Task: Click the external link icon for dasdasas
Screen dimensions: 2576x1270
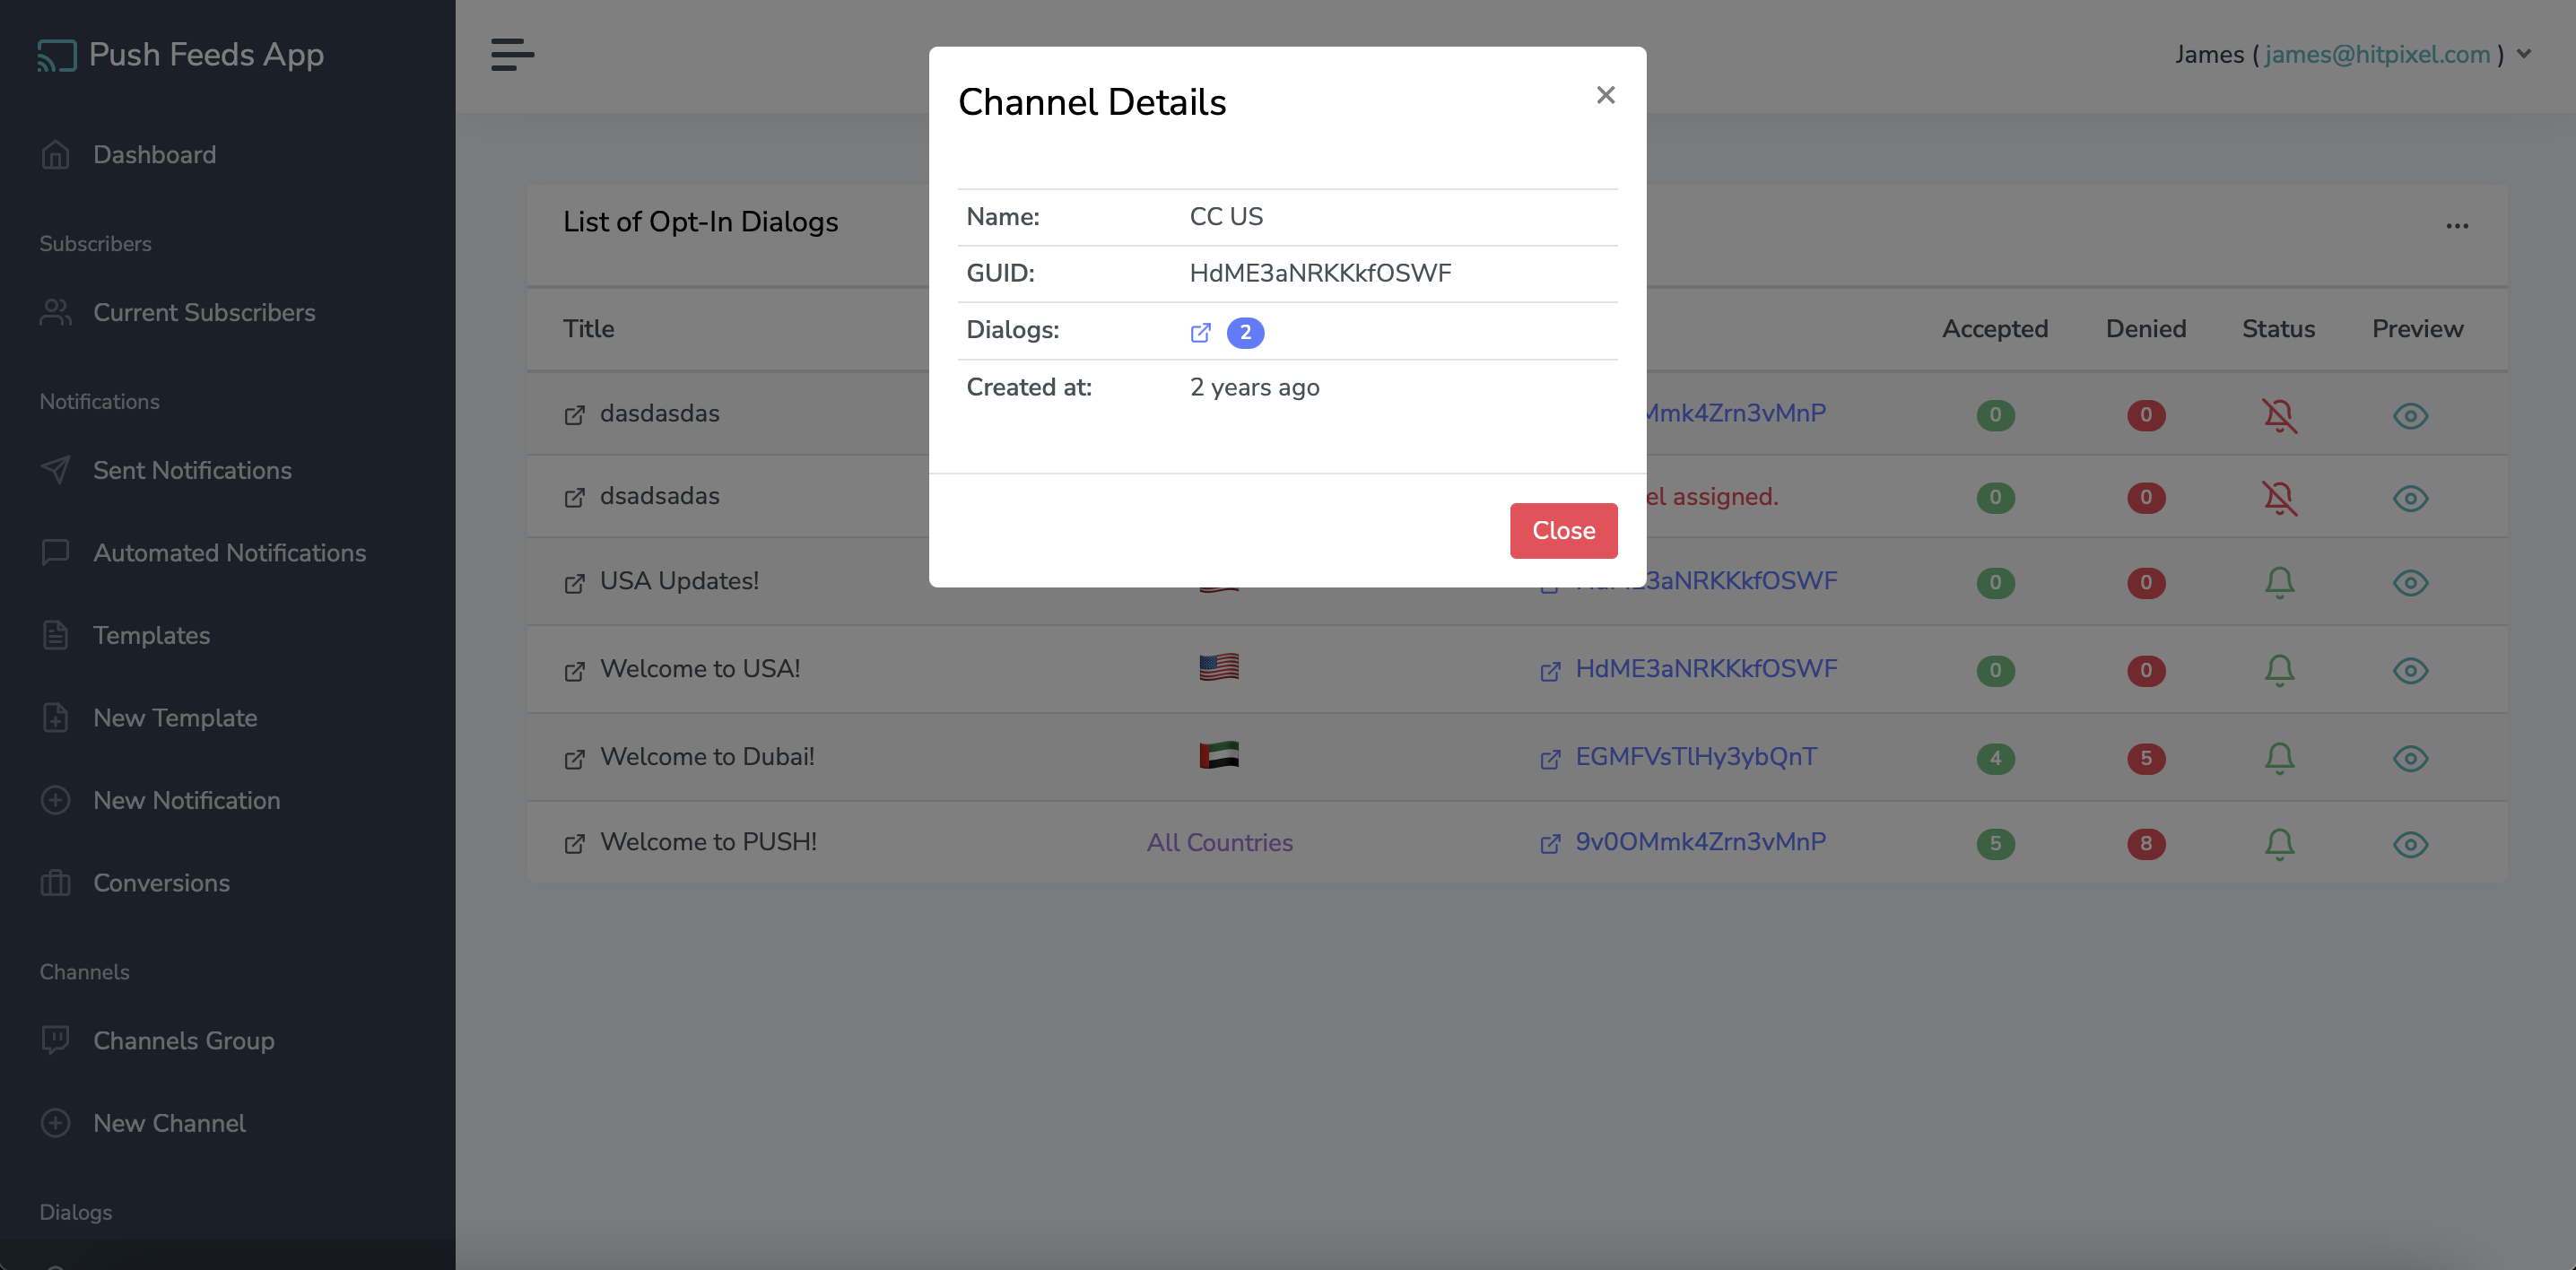Action: click(x=573, y=414)
